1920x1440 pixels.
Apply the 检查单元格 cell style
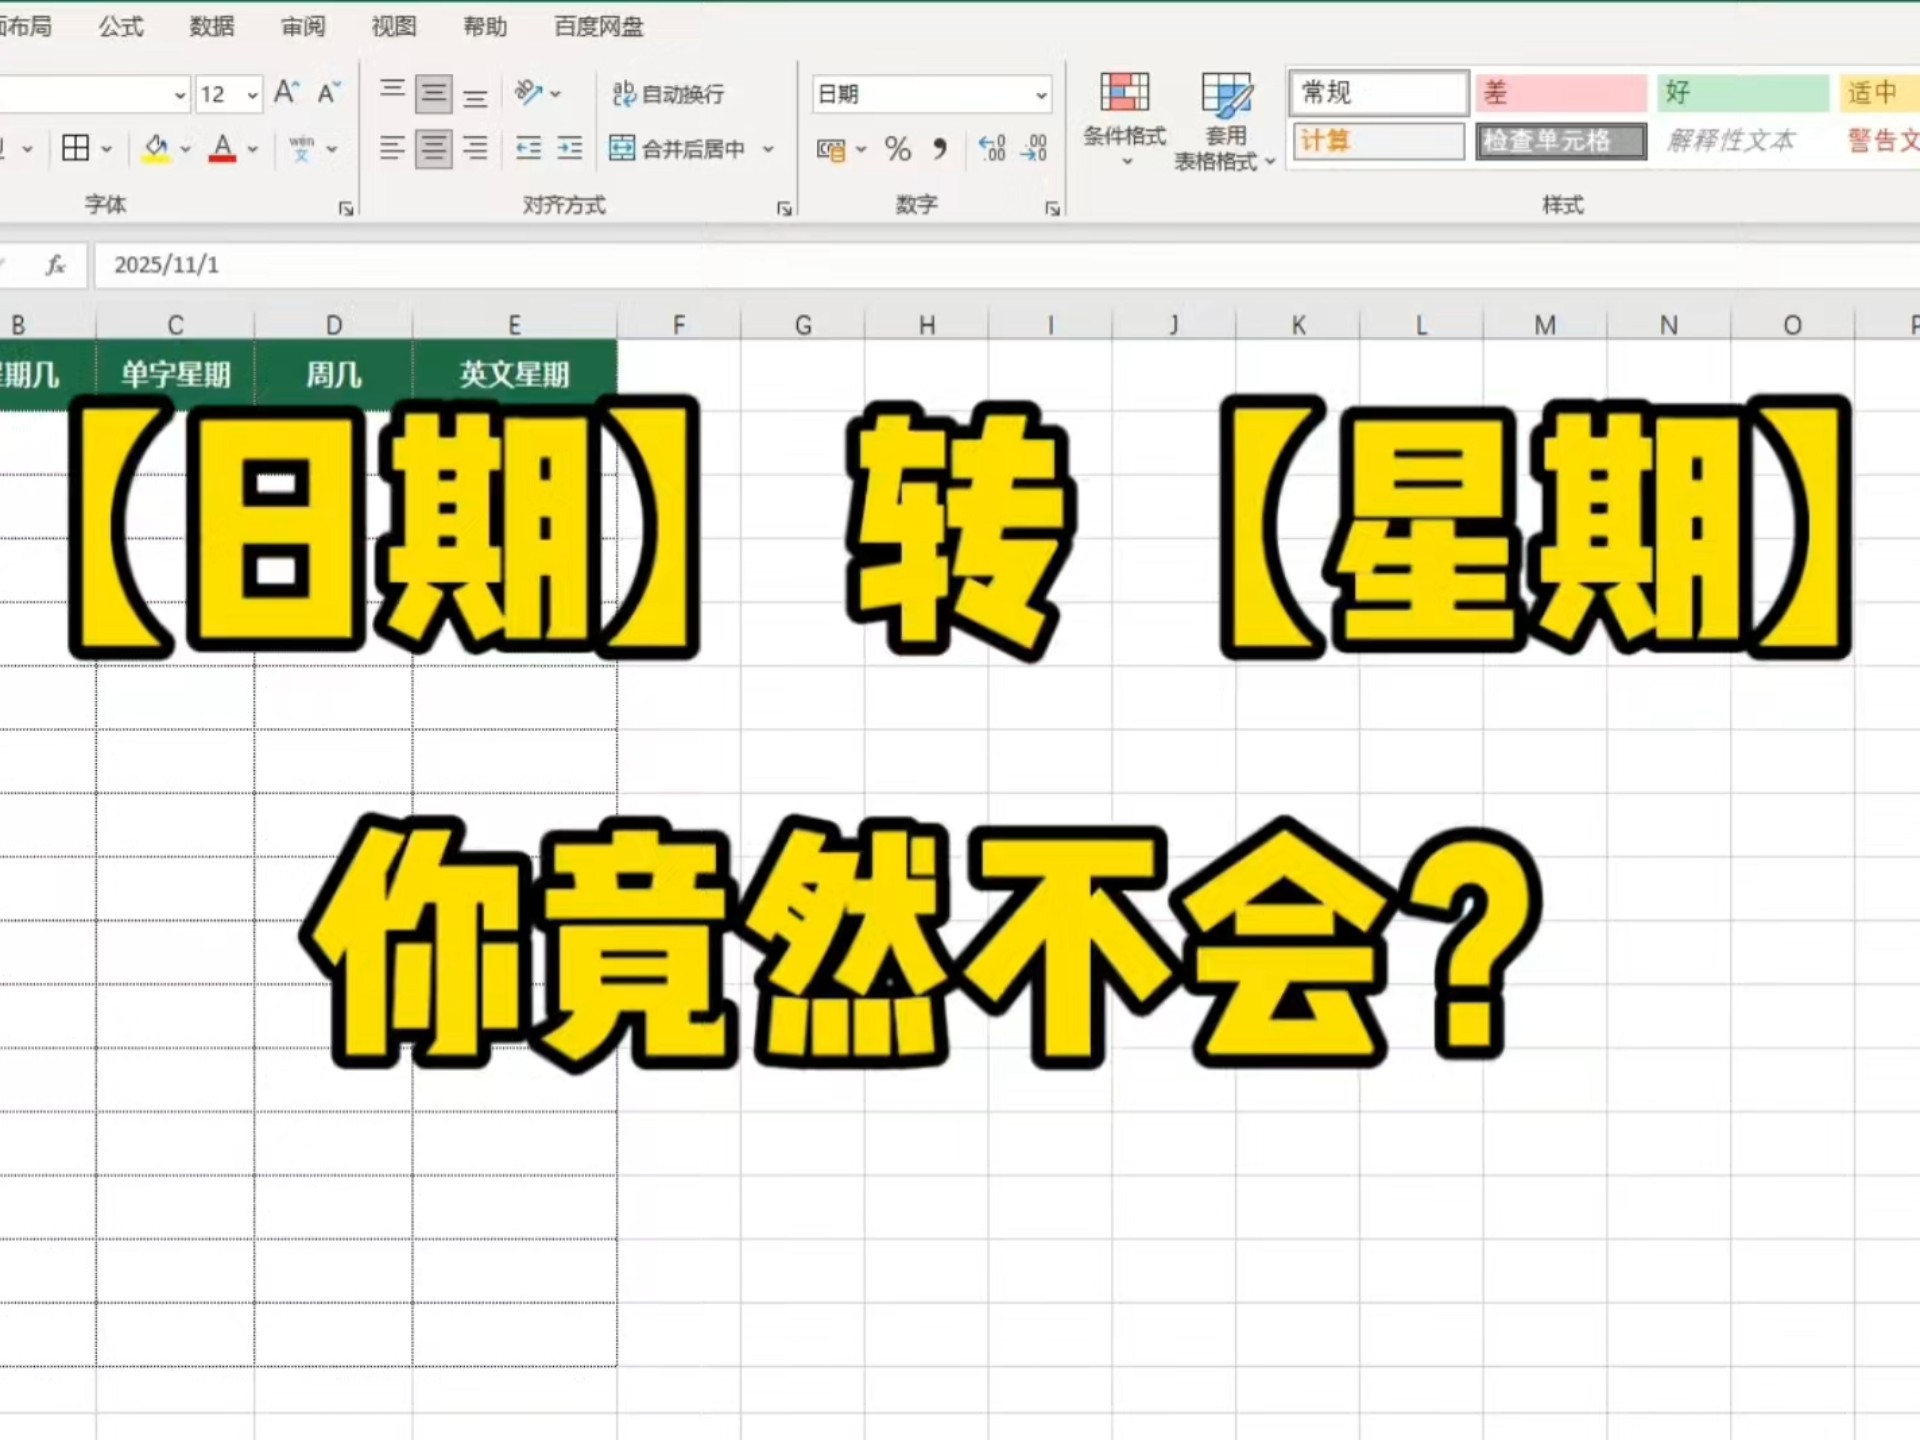click(1561, 141)
